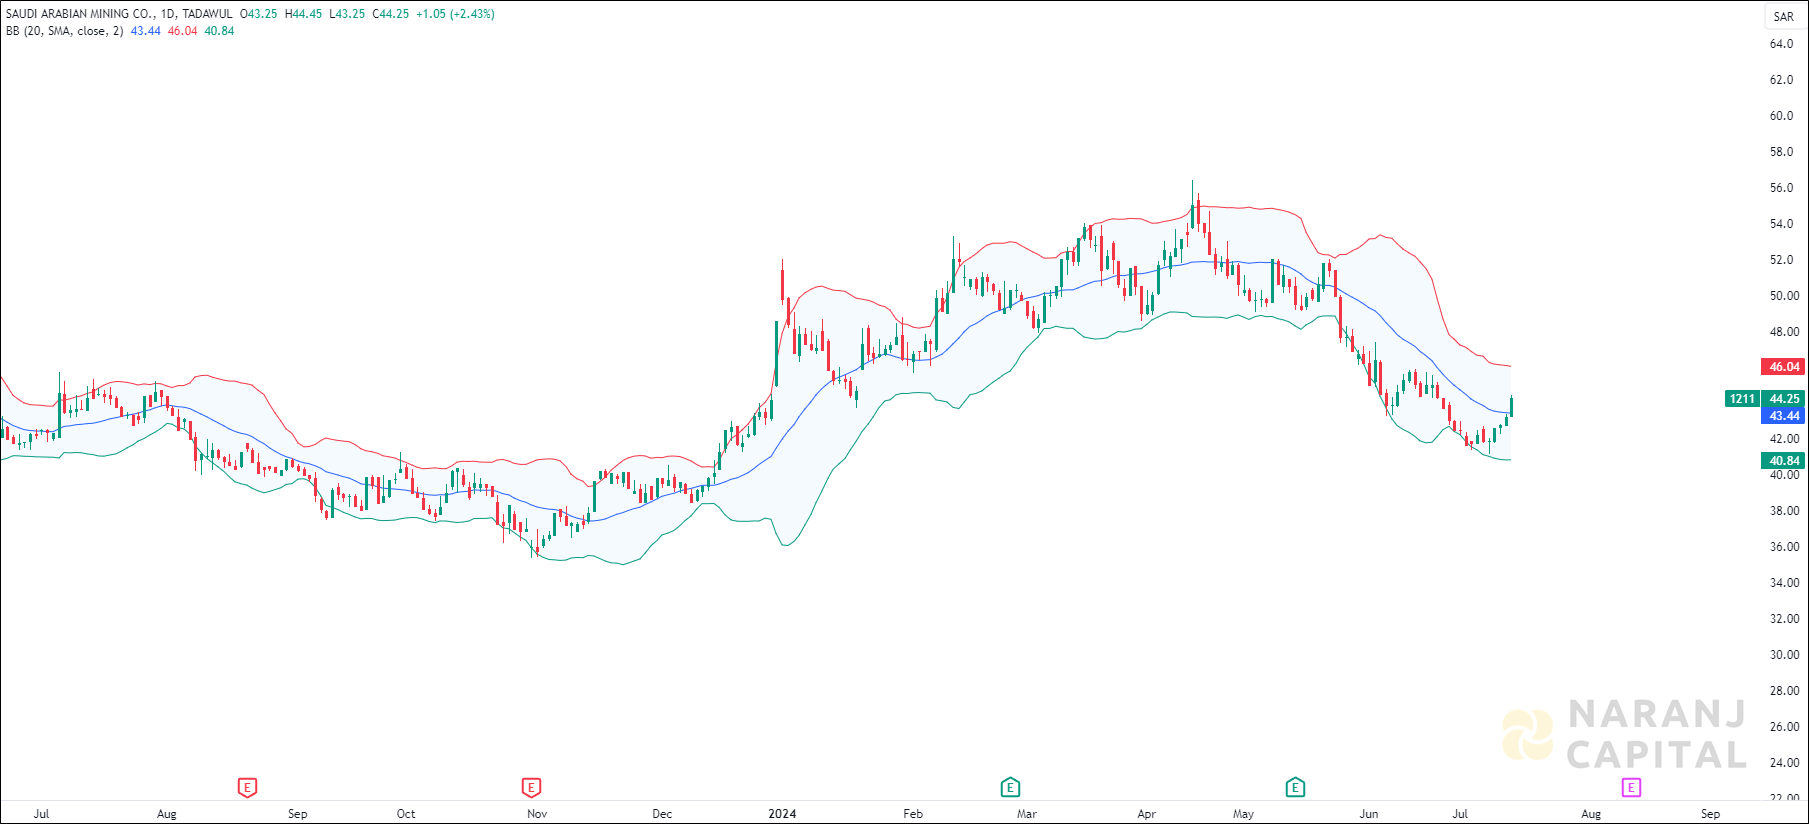Click the O43.25 open value in legend
This screenshot has width=1809, height=824.
(x=259, y=14)
